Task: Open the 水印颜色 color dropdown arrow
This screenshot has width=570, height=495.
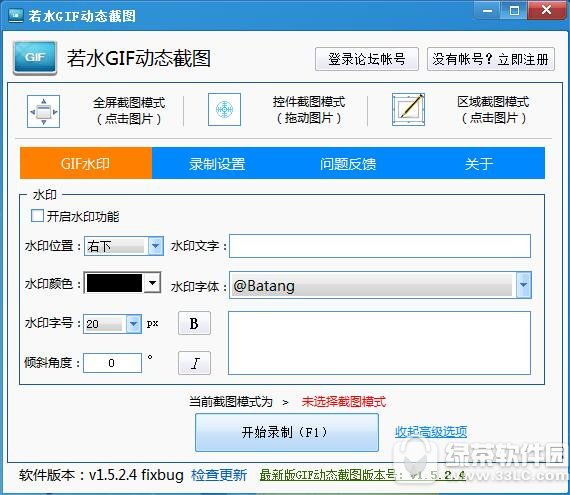Action: coord(153,283)
